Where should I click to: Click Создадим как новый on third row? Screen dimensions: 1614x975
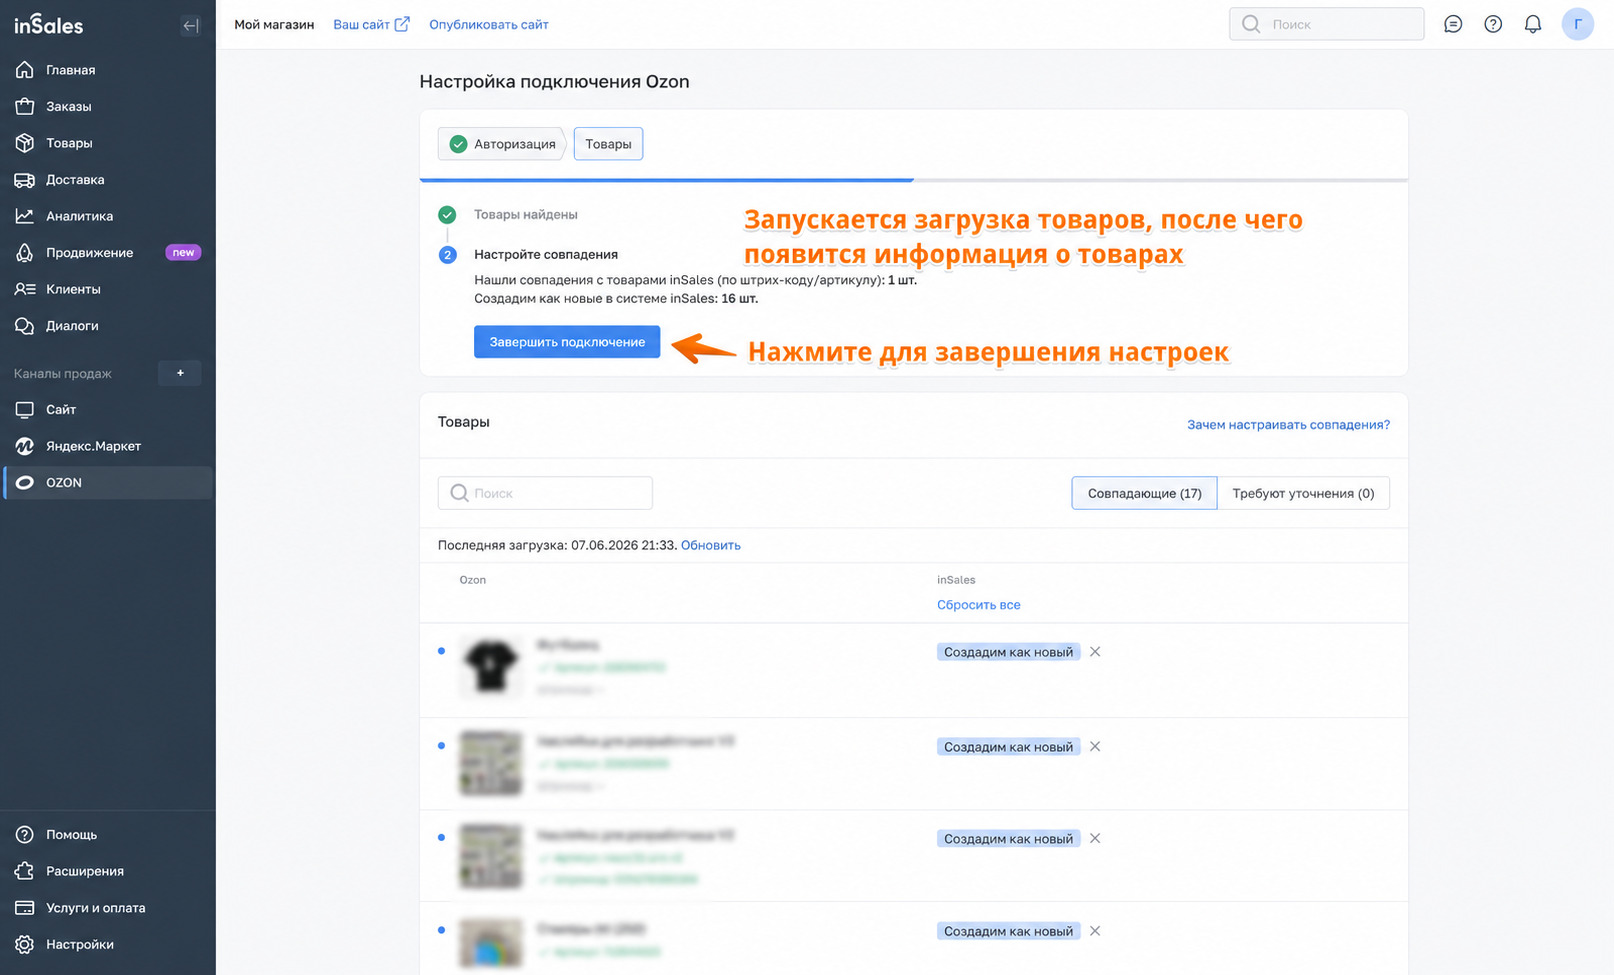pyautogui.click(x=1008, y=839)
